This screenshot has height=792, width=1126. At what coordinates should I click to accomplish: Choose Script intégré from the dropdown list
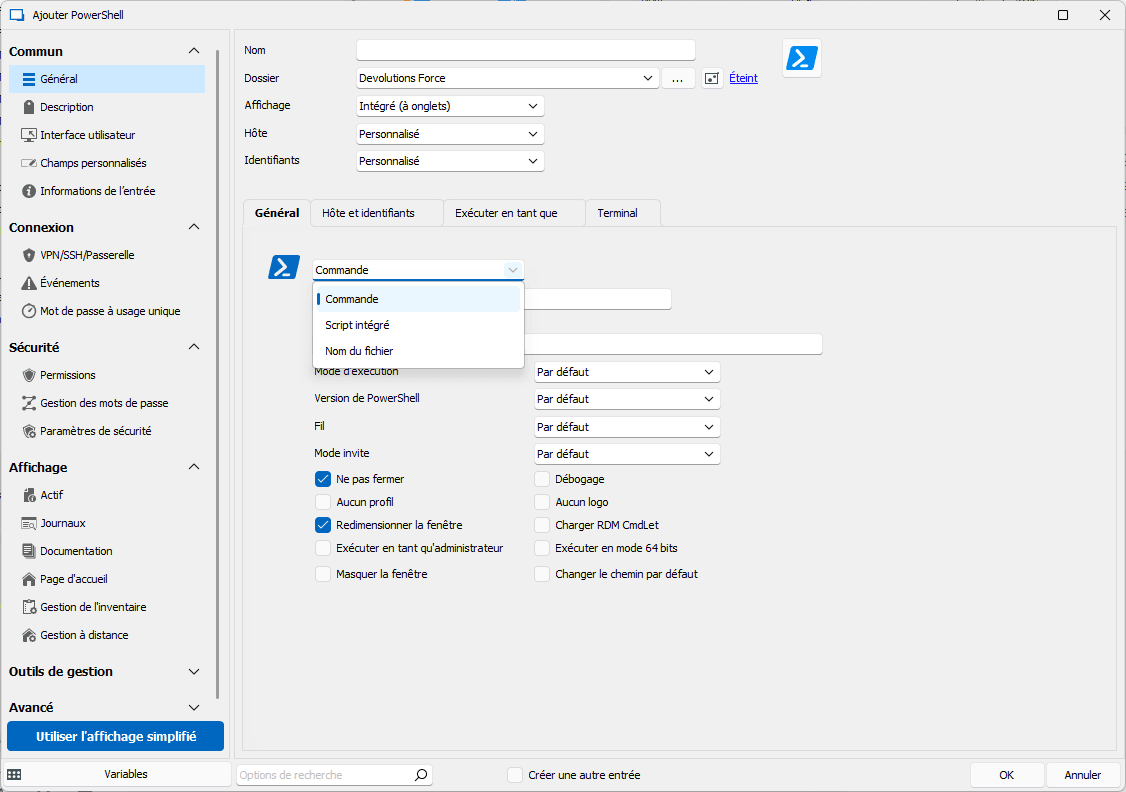click(357, 325)
